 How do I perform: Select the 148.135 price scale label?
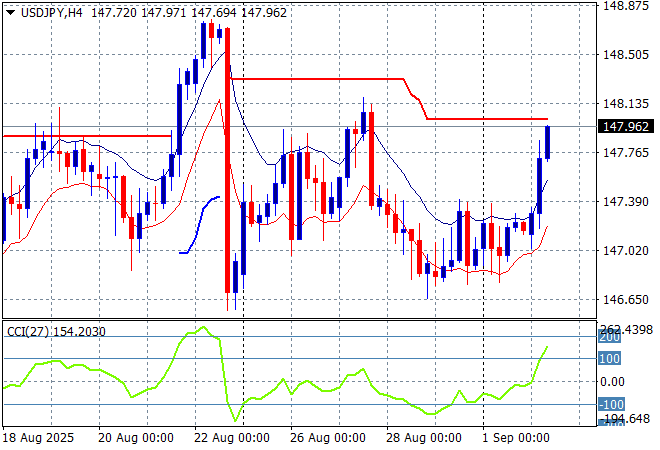(626, 104)
